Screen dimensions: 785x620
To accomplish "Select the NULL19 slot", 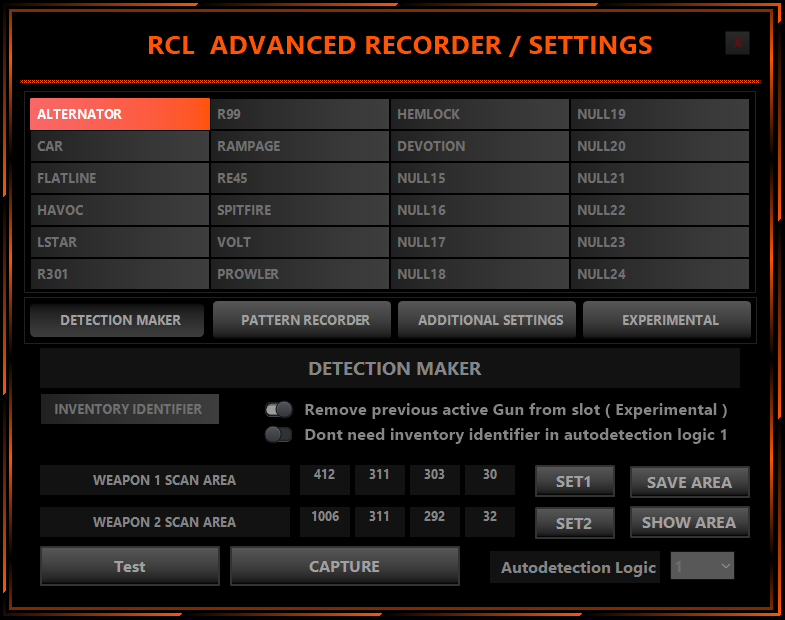I will (x=660, y=114).
